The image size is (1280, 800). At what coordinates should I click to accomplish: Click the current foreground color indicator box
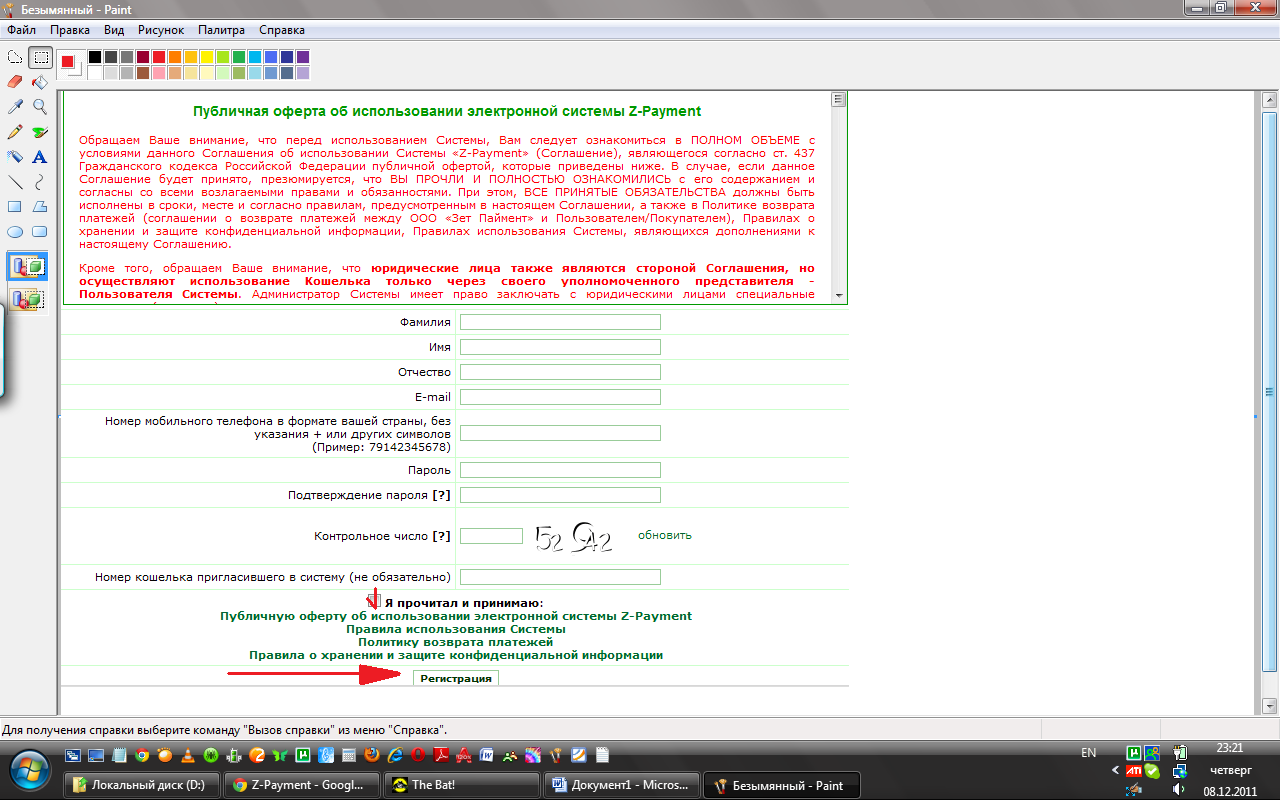coord(67,61)
